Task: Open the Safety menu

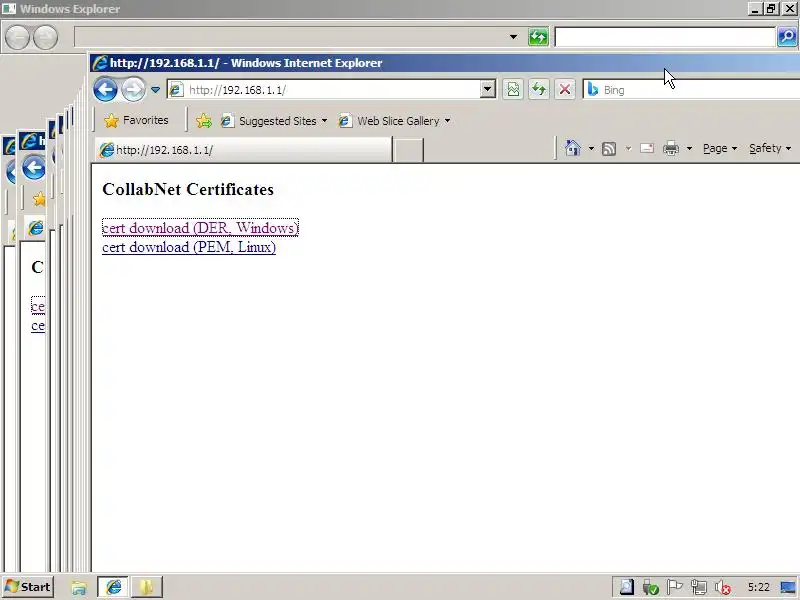Action: pyautogui.click(x=770, y=148)
